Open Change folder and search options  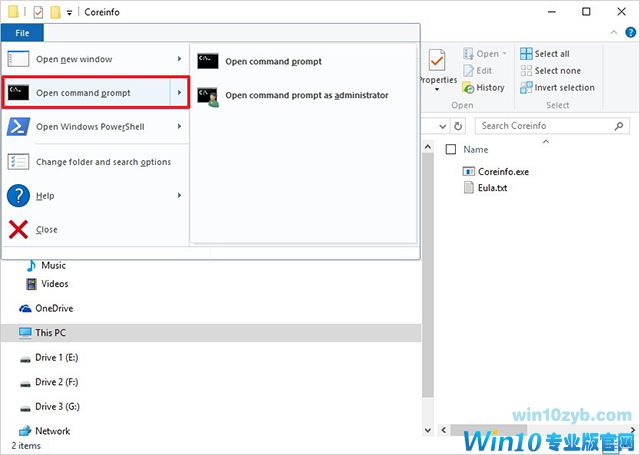[95, 162]
